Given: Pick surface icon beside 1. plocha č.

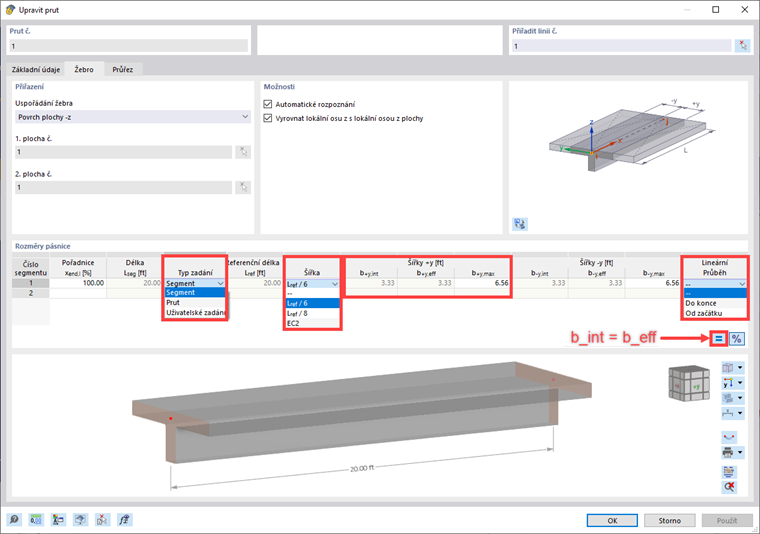Looking at the screenshot, I should [243, 152].
